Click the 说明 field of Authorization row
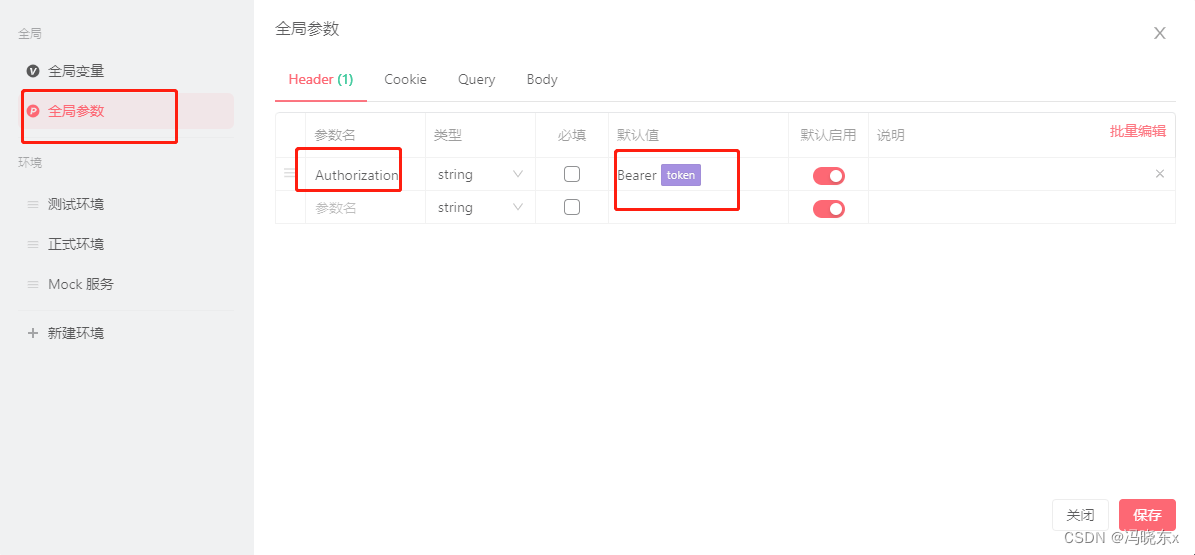 1010,175
